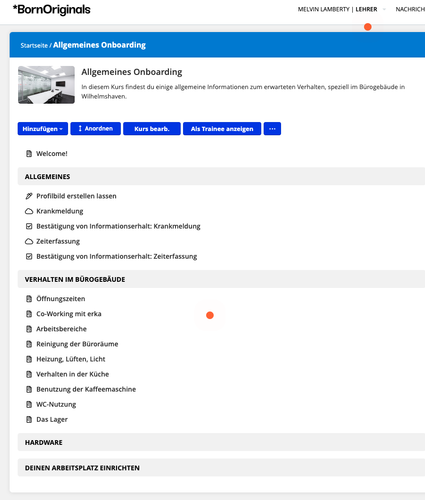
Task: Open the WC-Nutzung page
Action: (x=56, y=404)
